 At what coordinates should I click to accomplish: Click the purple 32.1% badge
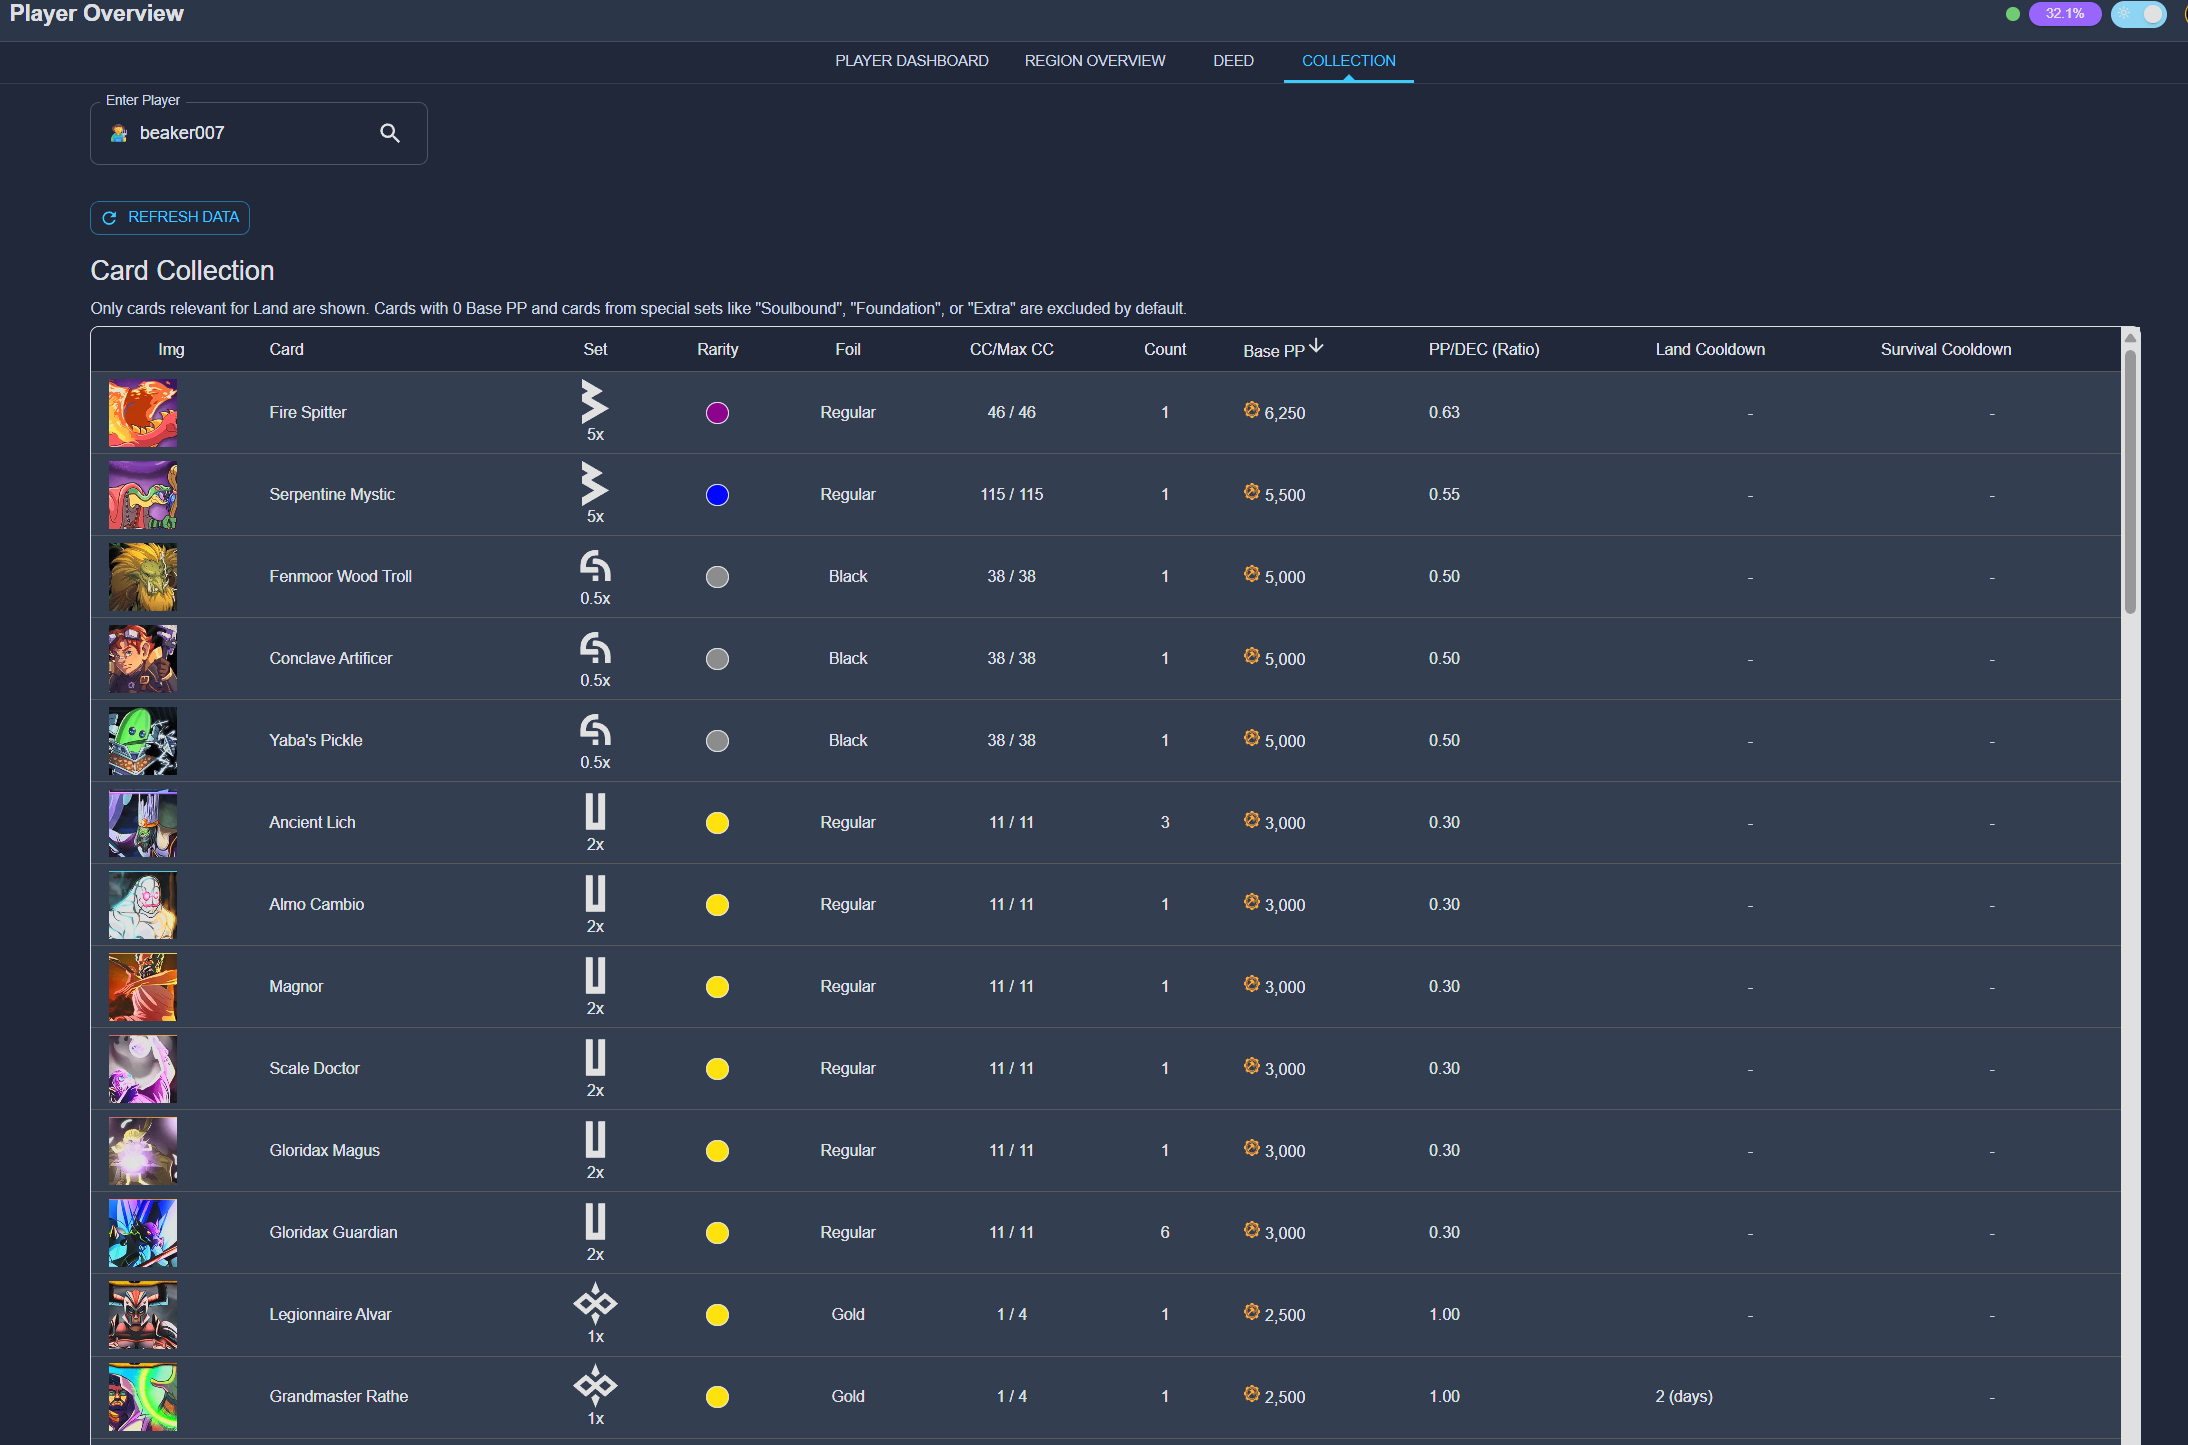coord(2064,14)
